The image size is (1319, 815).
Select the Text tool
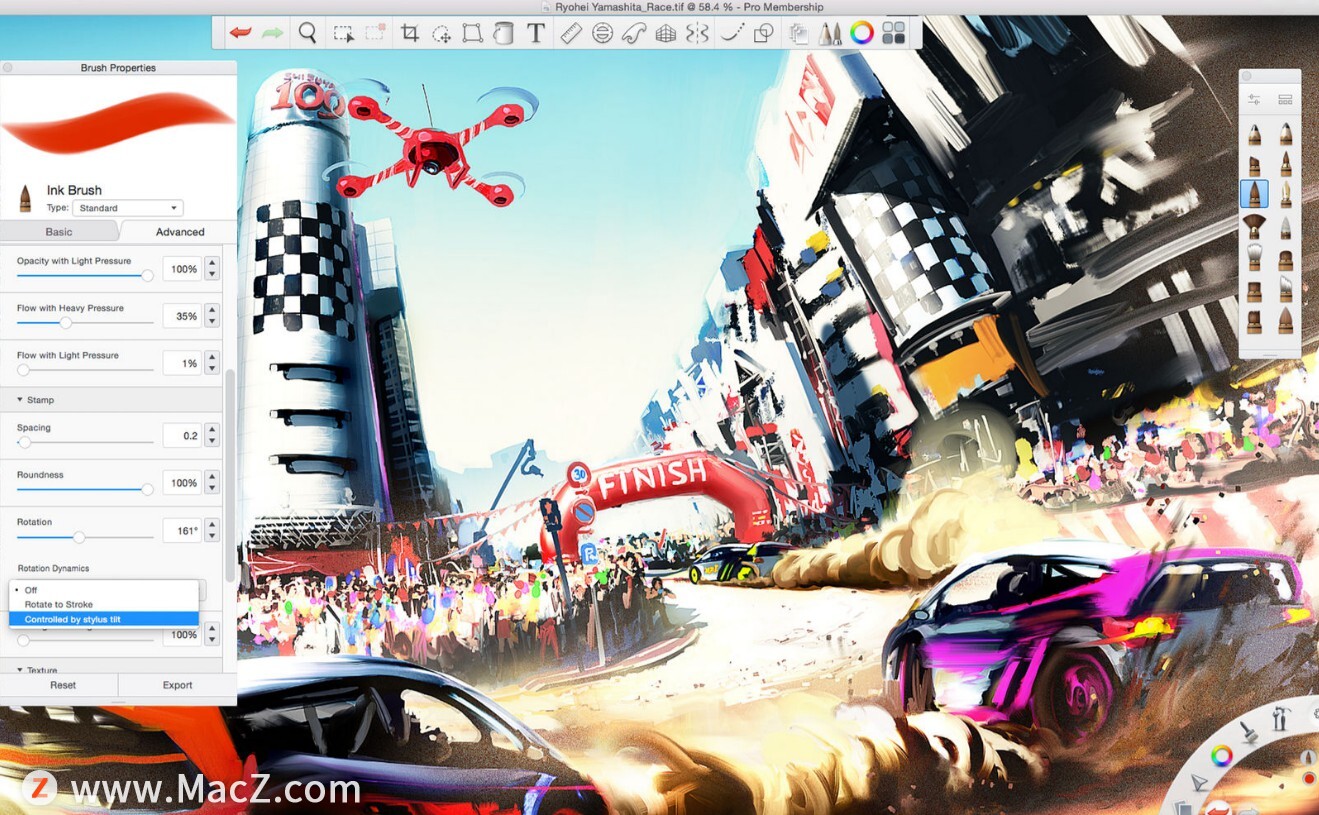pyautogui.click(x=536, y=33)
